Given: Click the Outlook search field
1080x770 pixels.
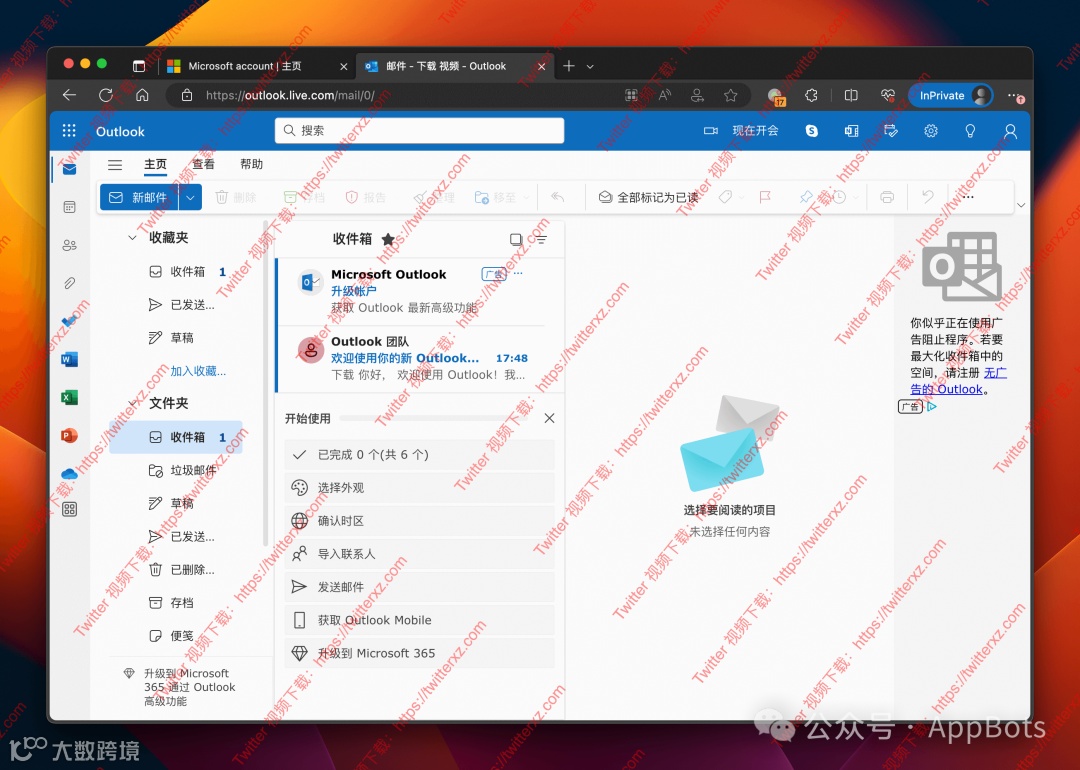Looking at the screenshot, I should (419, 131).
